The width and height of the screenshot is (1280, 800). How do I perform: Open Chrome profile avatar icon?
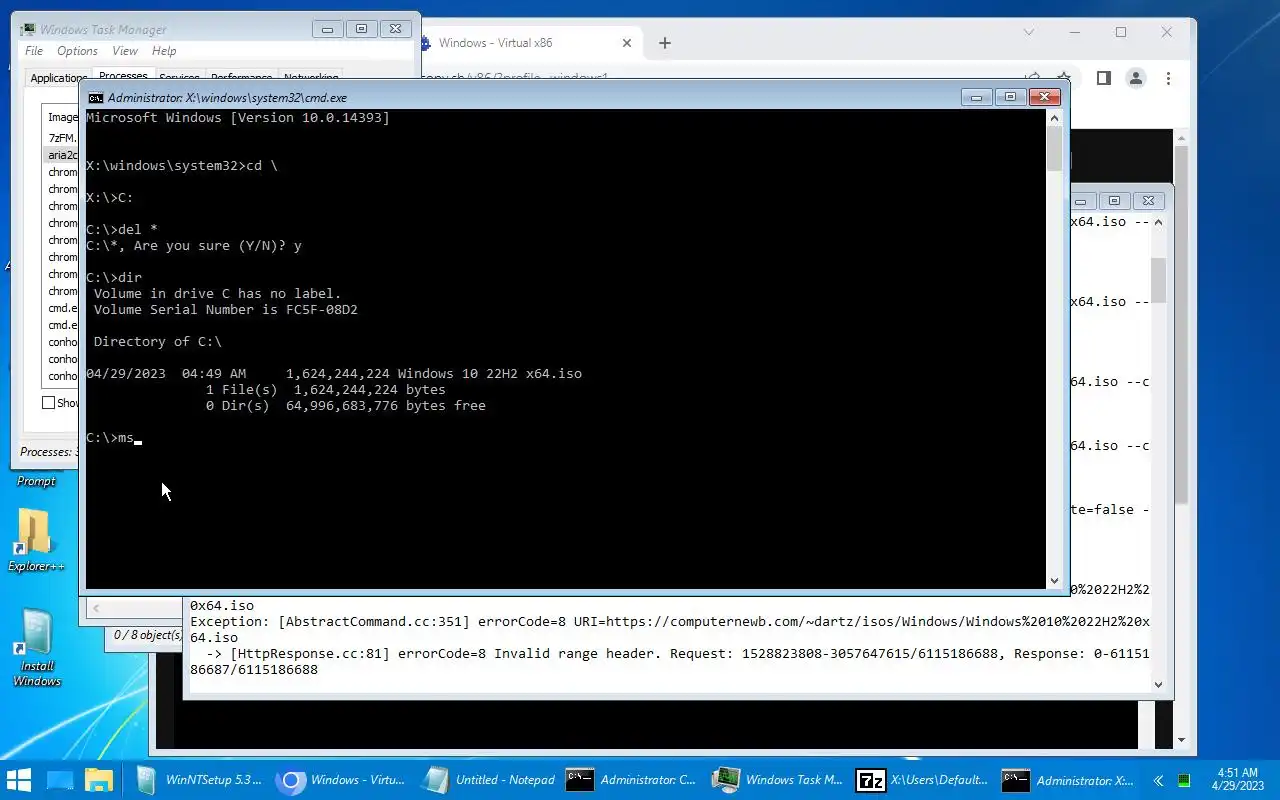(1135, 78)
